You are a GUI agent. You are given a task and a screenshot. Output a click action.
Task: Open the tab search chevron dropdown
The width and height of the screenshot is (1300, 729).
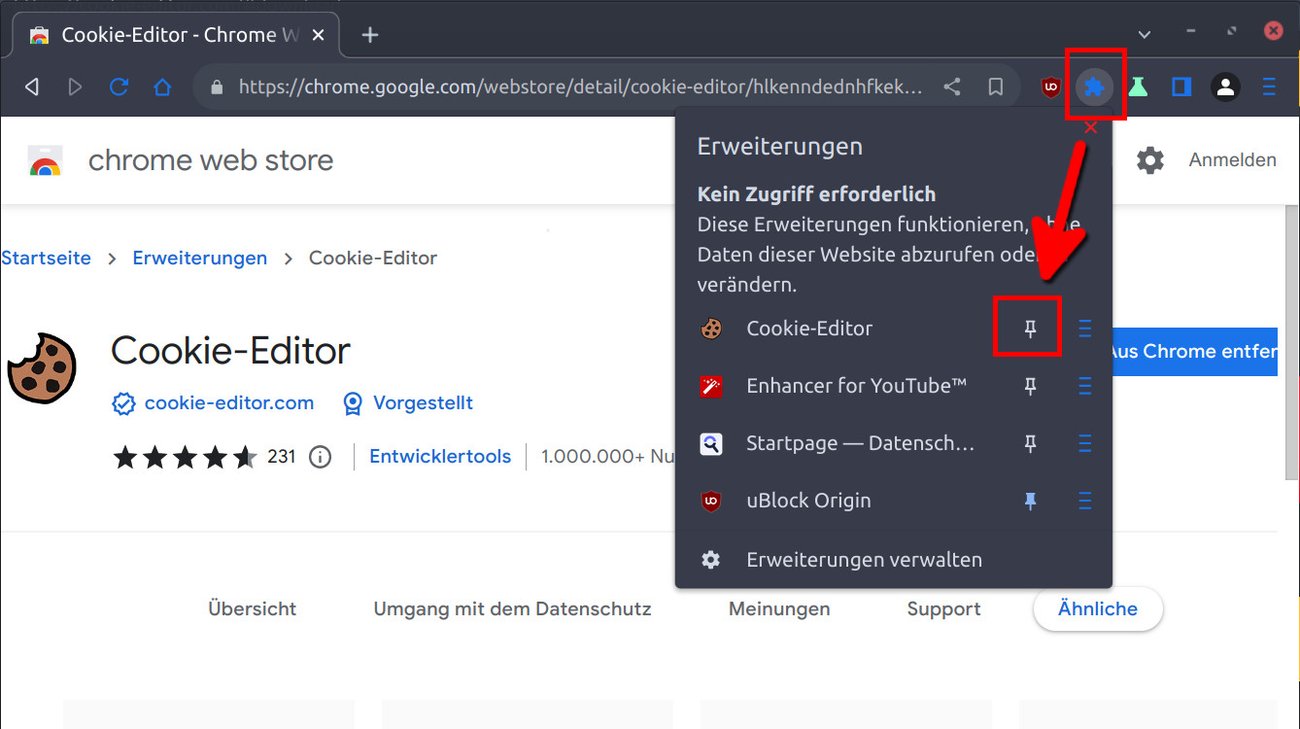coord(1143,33)
